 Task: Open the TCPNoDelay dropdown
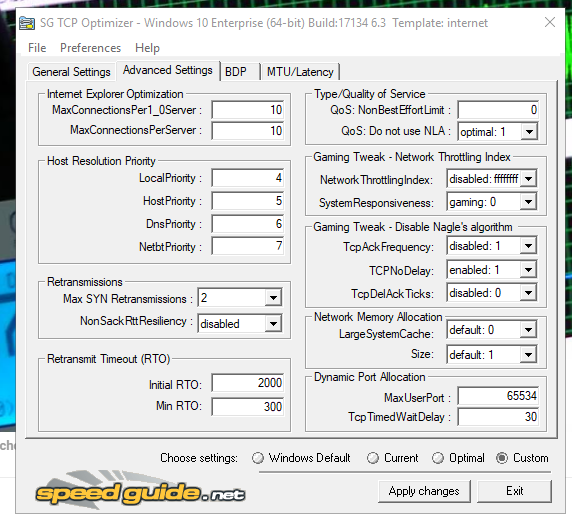tap(528, 270)
